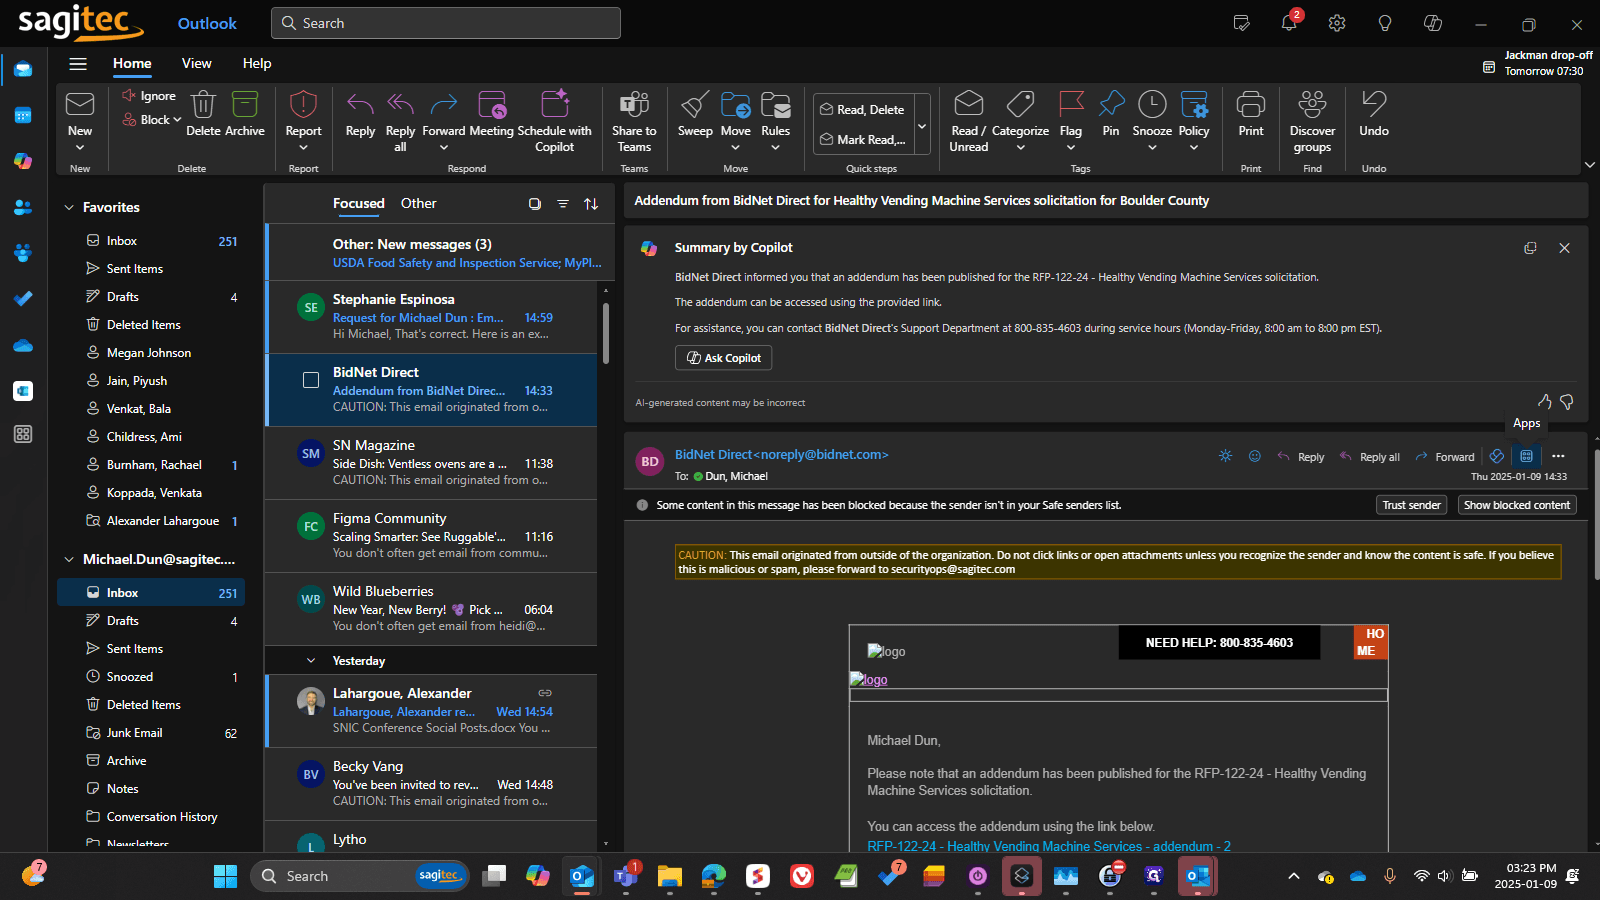Open the SN Magazine email
This screenshot has height=900, width=1600.
tap(432, 463)
